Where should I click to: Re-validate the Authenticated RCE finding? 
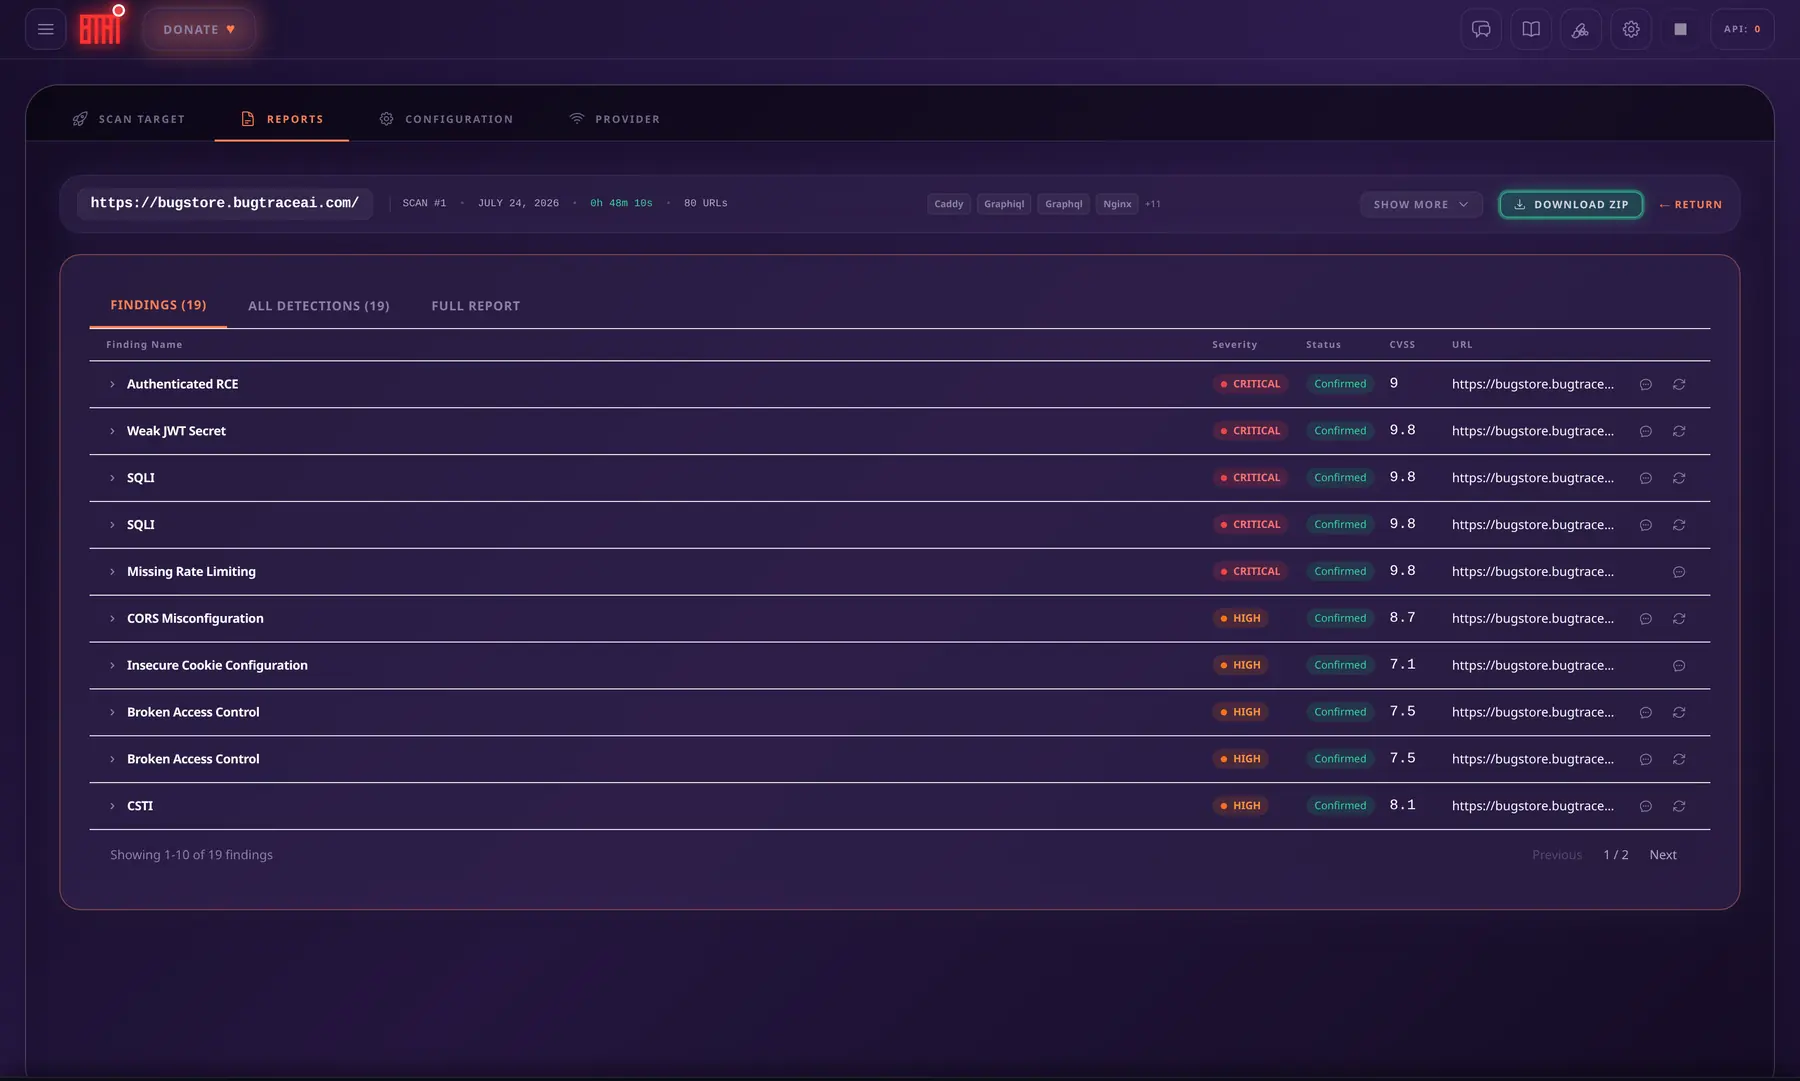pos(1679,384)
